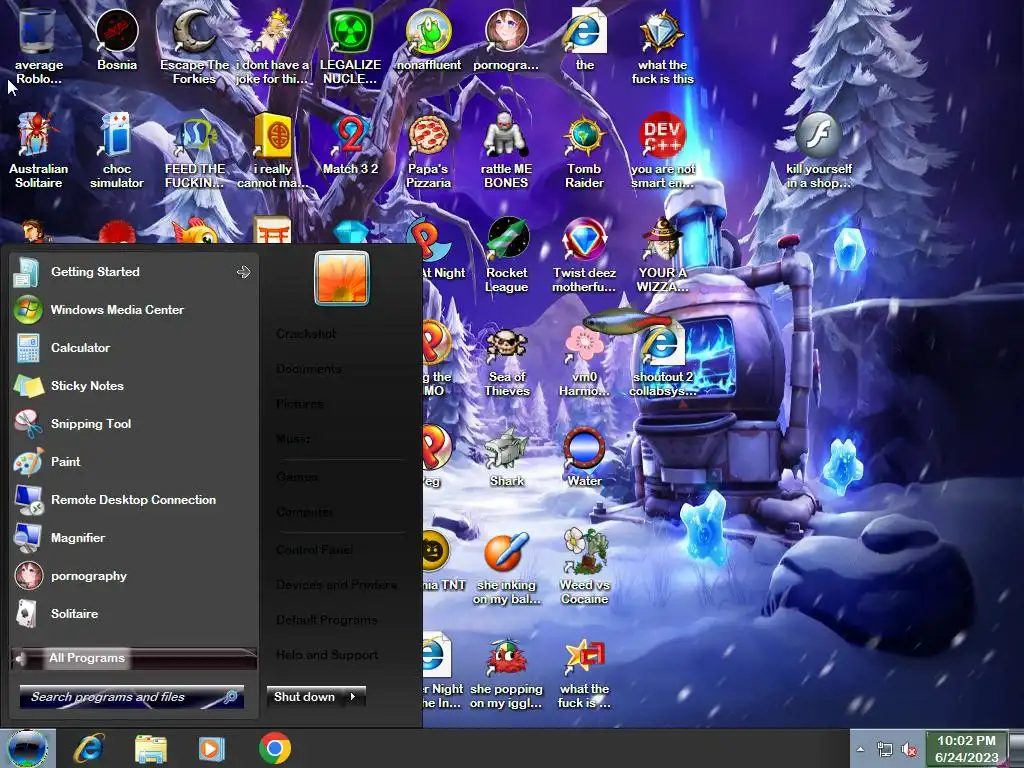Screen dimensions: 1024x768
Task: Click the network tray icon
Action: tap(885, 749)
